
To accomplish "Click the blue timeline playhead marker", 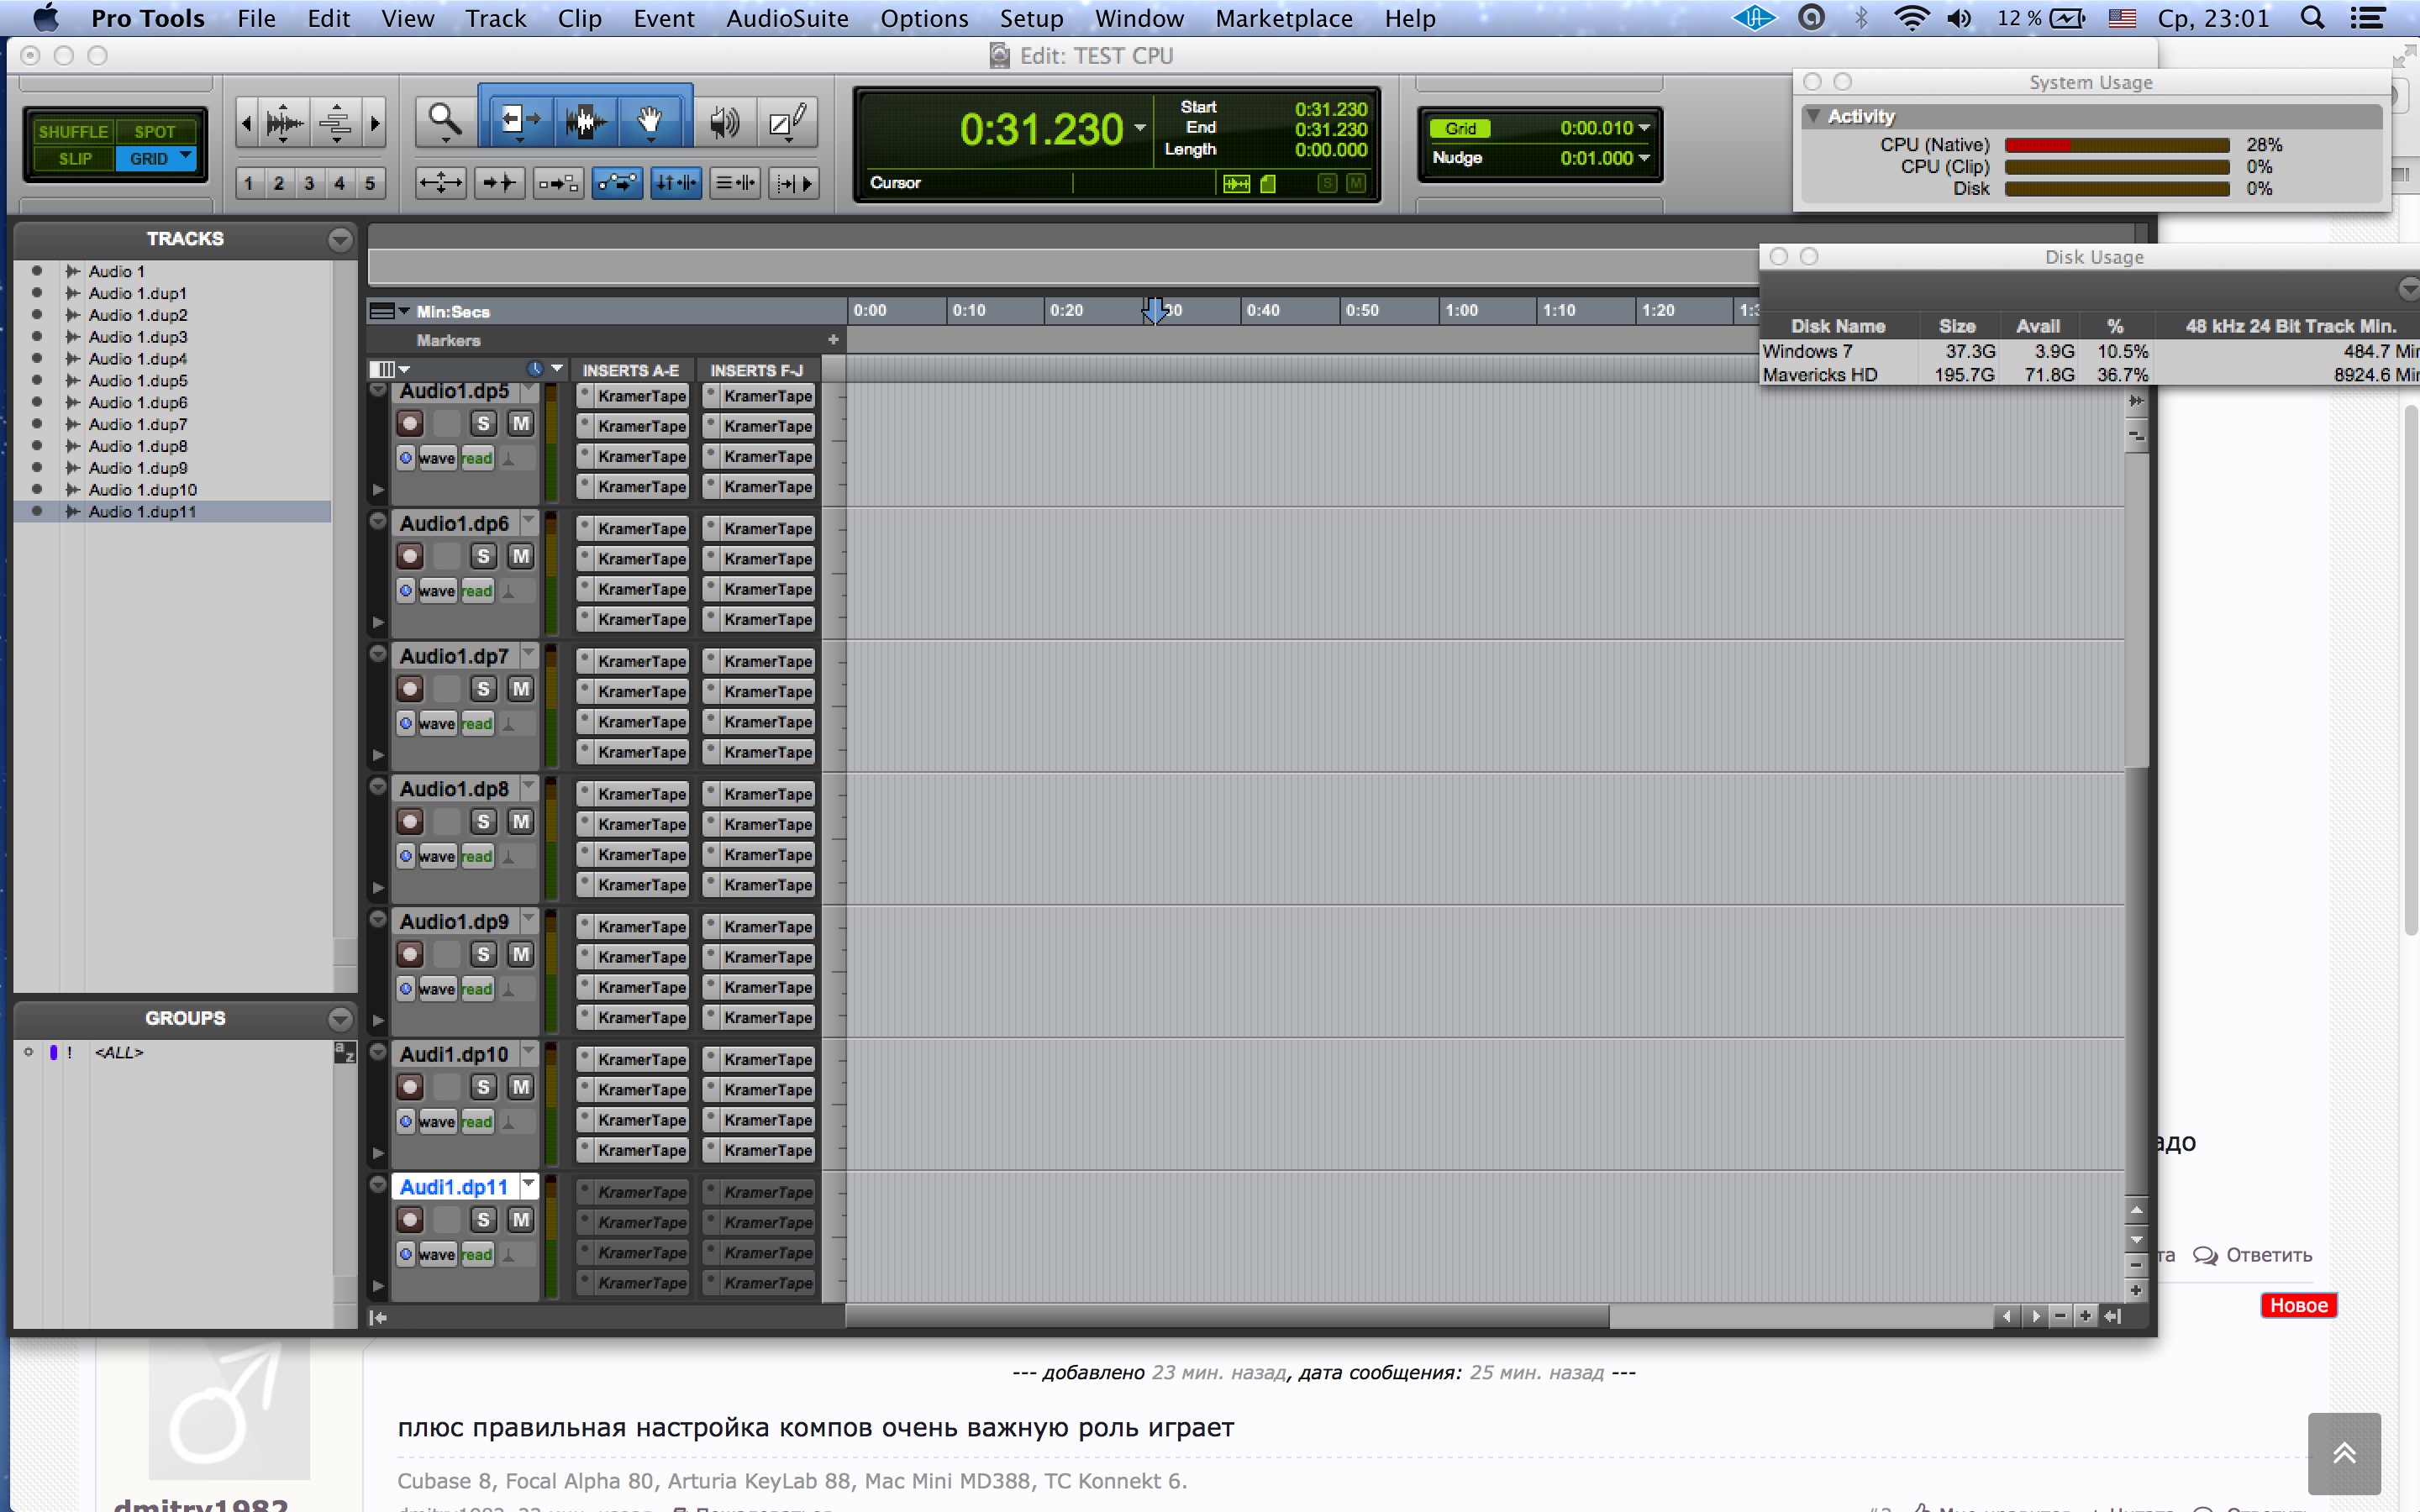I will (x=1155, y=310).
